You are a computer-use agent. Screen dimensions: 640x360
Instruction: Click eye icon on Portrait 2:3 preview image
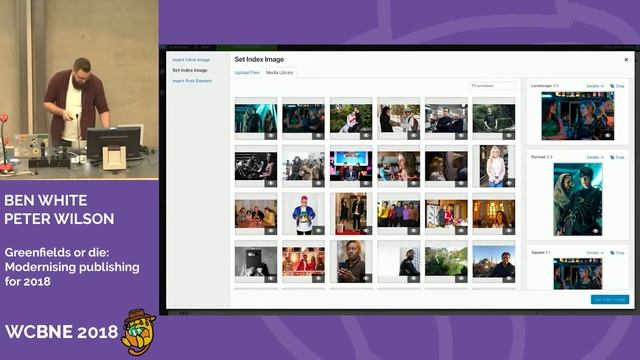click(596, 231)
